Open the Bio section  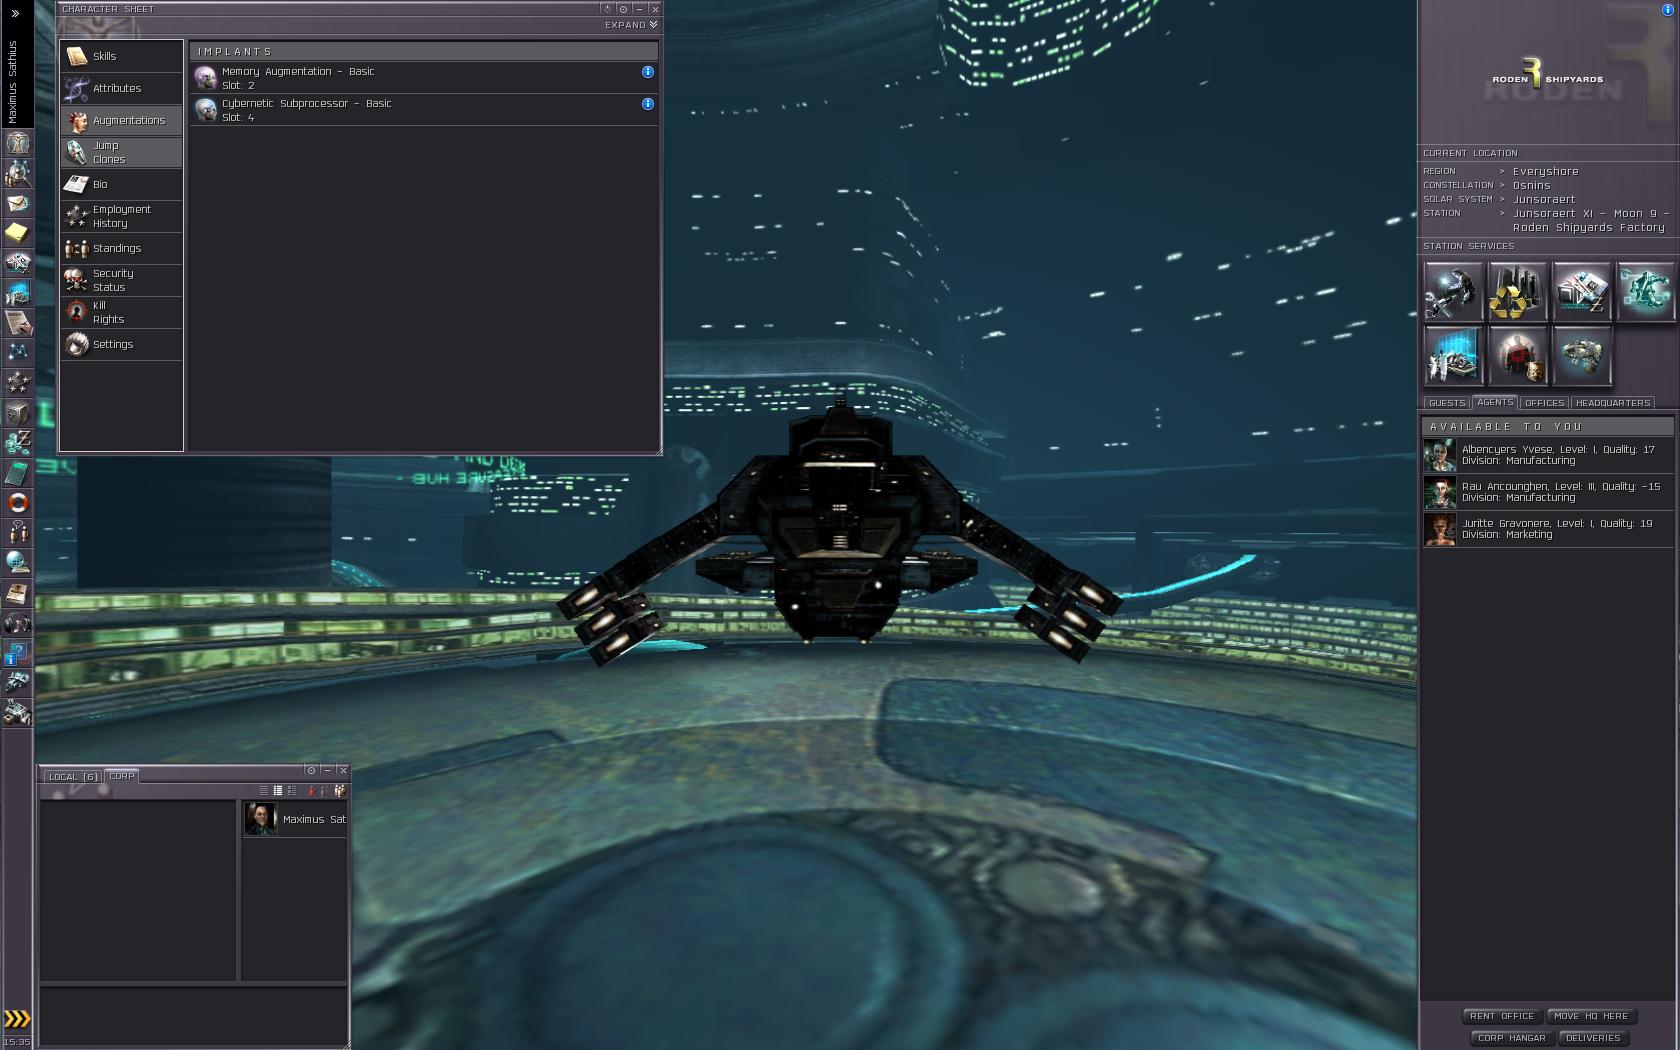pos(121,184)
